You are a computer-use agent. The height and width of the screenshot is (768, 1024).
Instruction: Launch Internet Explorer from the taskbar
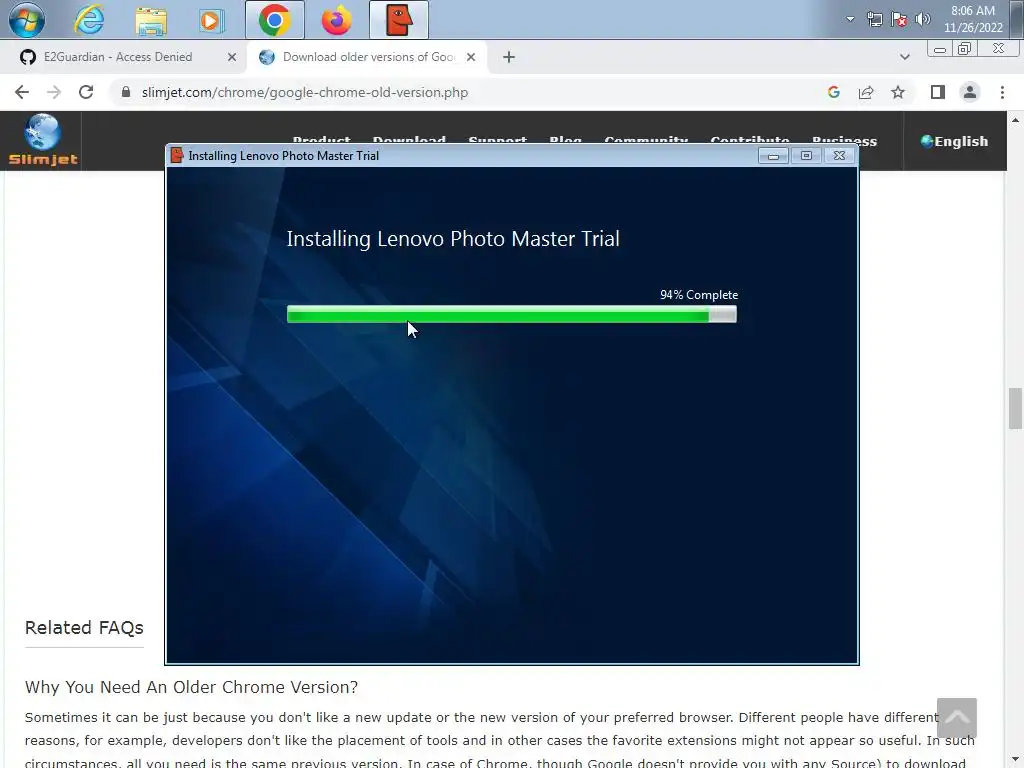tap(89, 20)
